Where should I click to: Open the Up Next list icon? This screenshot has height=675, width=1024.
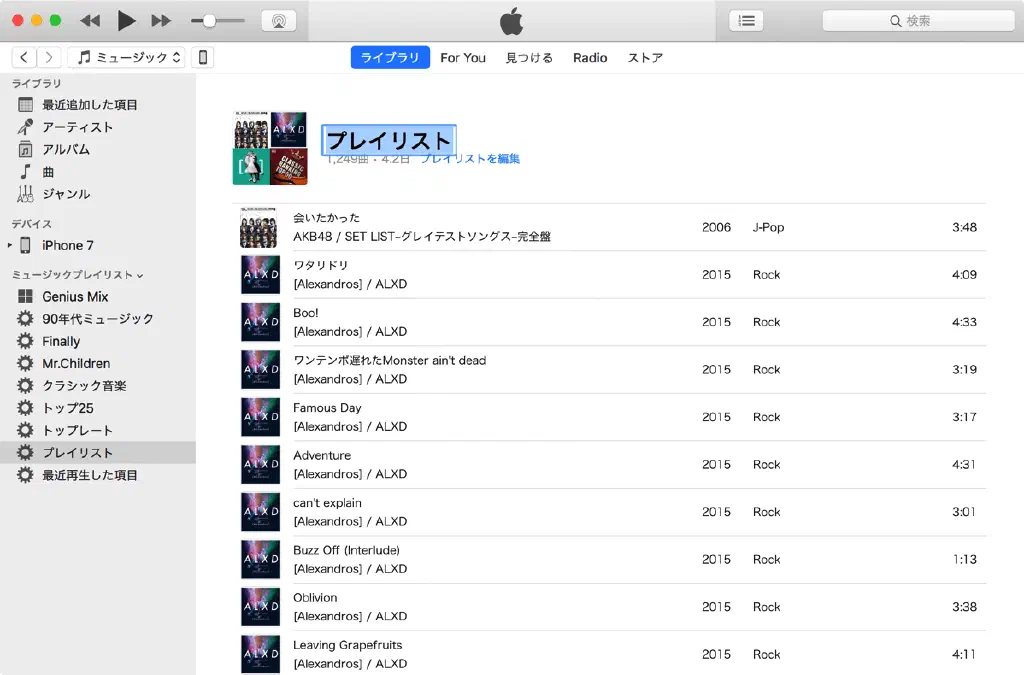[746, 21]
